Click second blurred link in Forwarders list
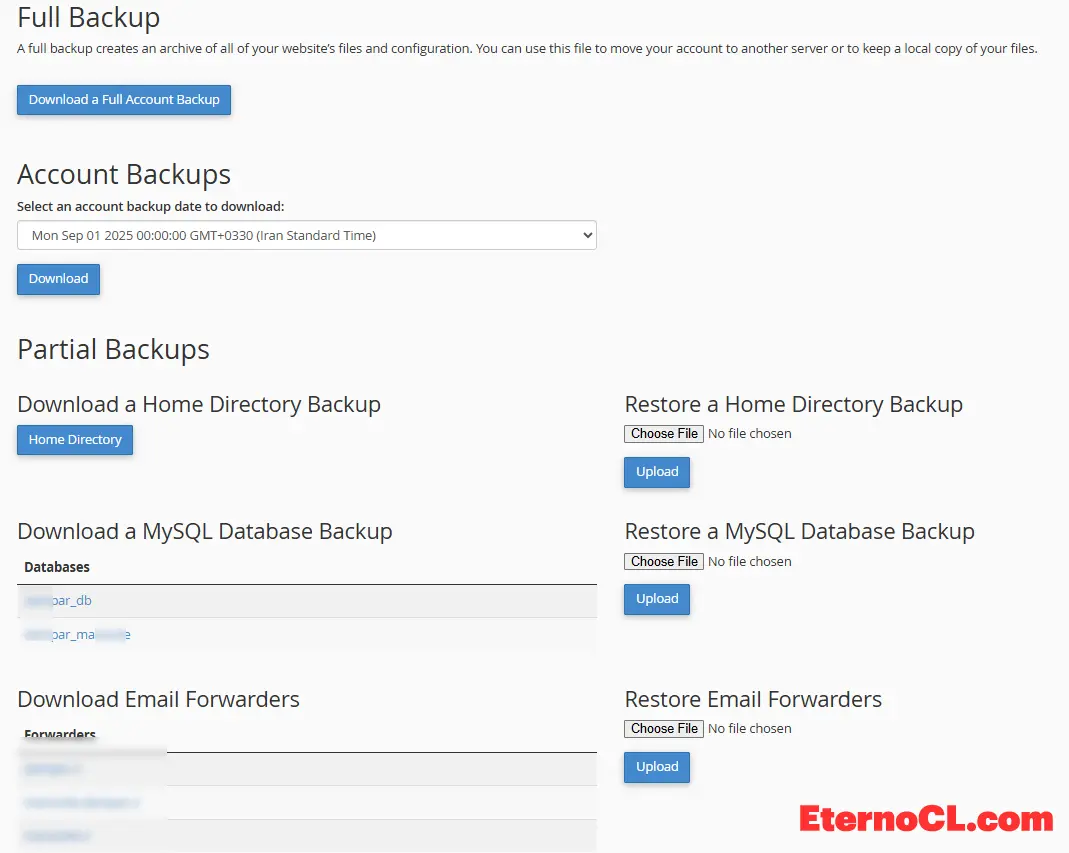 pyautogui.click(x=82, y=802)
